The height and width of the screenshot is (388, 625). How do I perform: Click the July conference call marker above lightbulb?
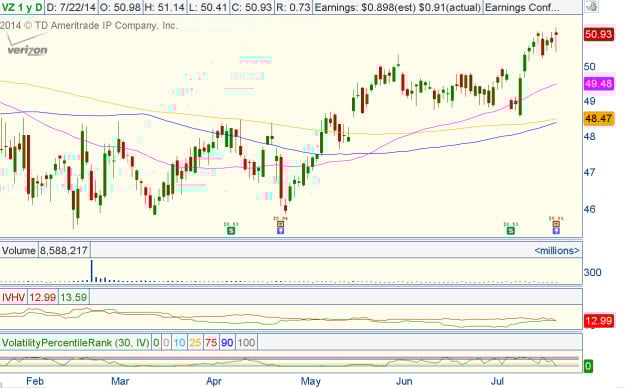coord(556,224)
